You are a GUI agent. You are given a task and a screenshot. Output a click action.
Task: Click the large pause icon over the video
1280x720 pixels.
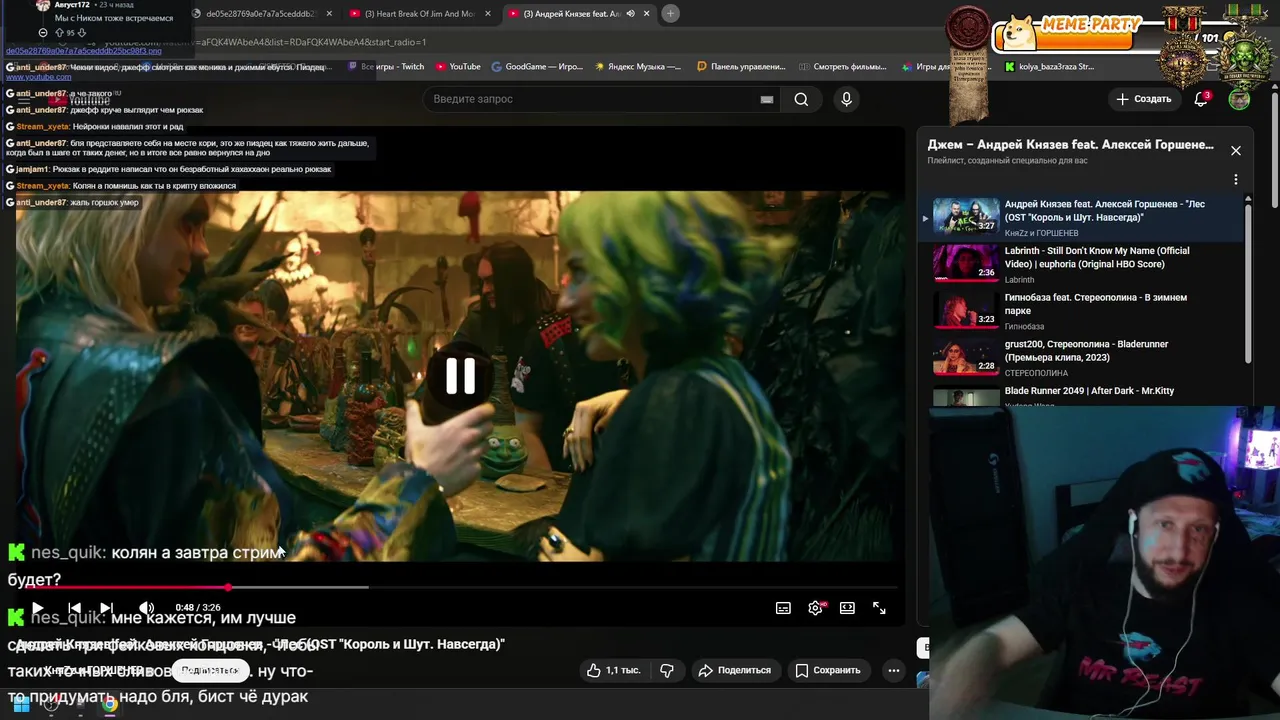pos(460,376)
